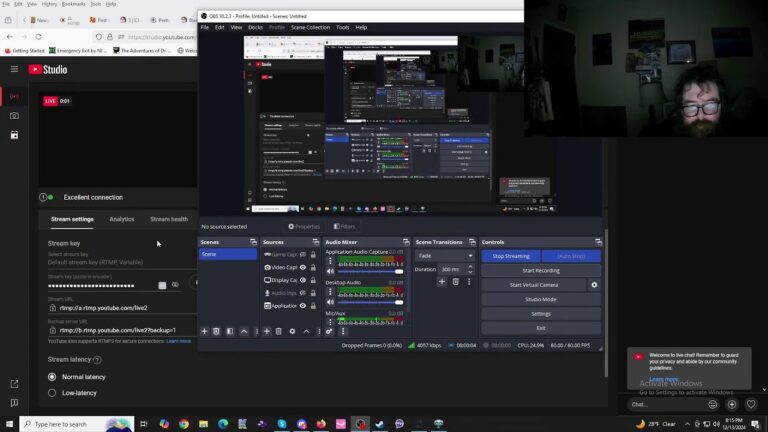768x432 pixels.
Task: Toggle lock on Video Capture source
Action: pyautogui.click(x=313, y=267)
